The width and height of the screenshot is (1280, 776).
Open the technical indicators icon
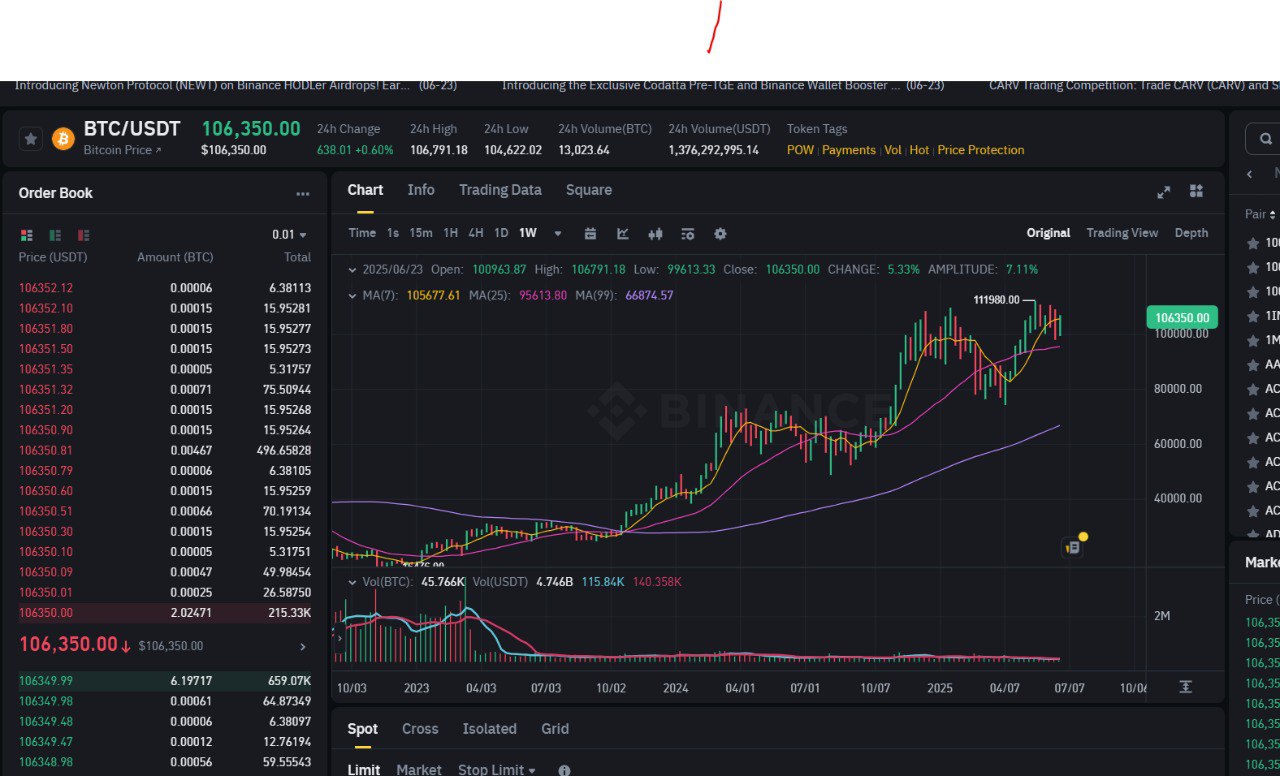623,234
